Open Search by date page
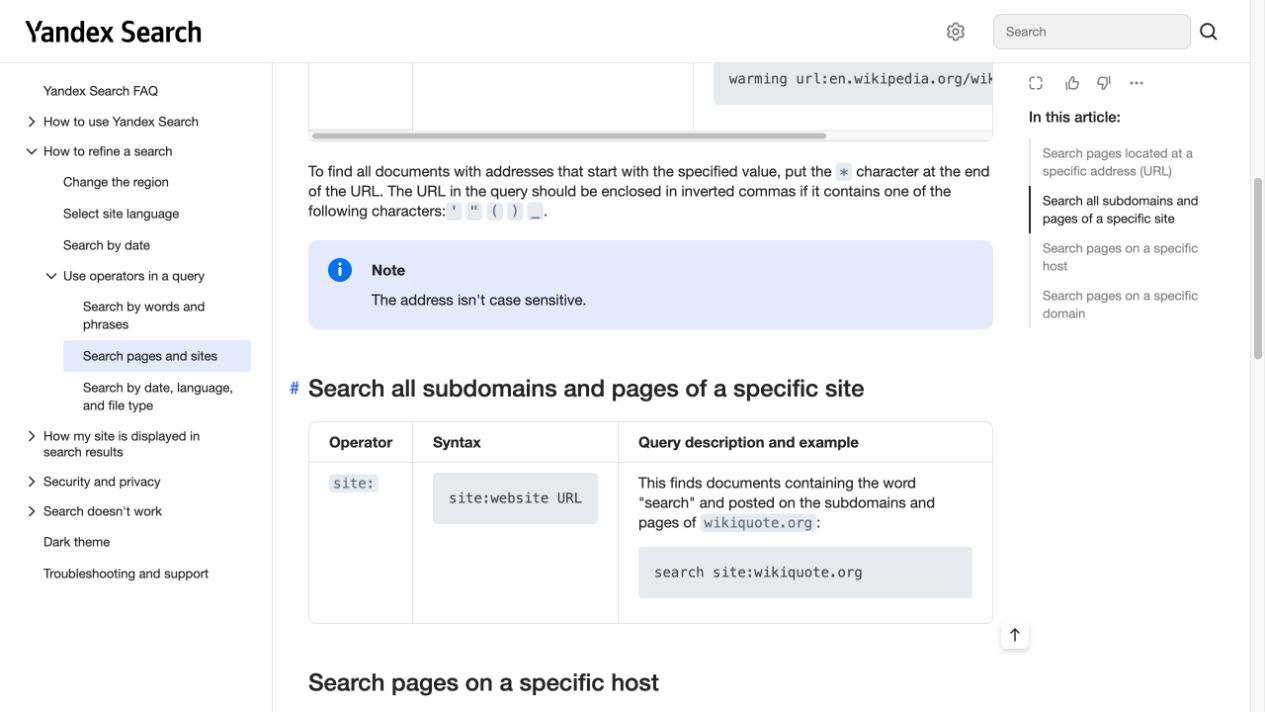The image size is (1265, 712). [x=106, y=245]
